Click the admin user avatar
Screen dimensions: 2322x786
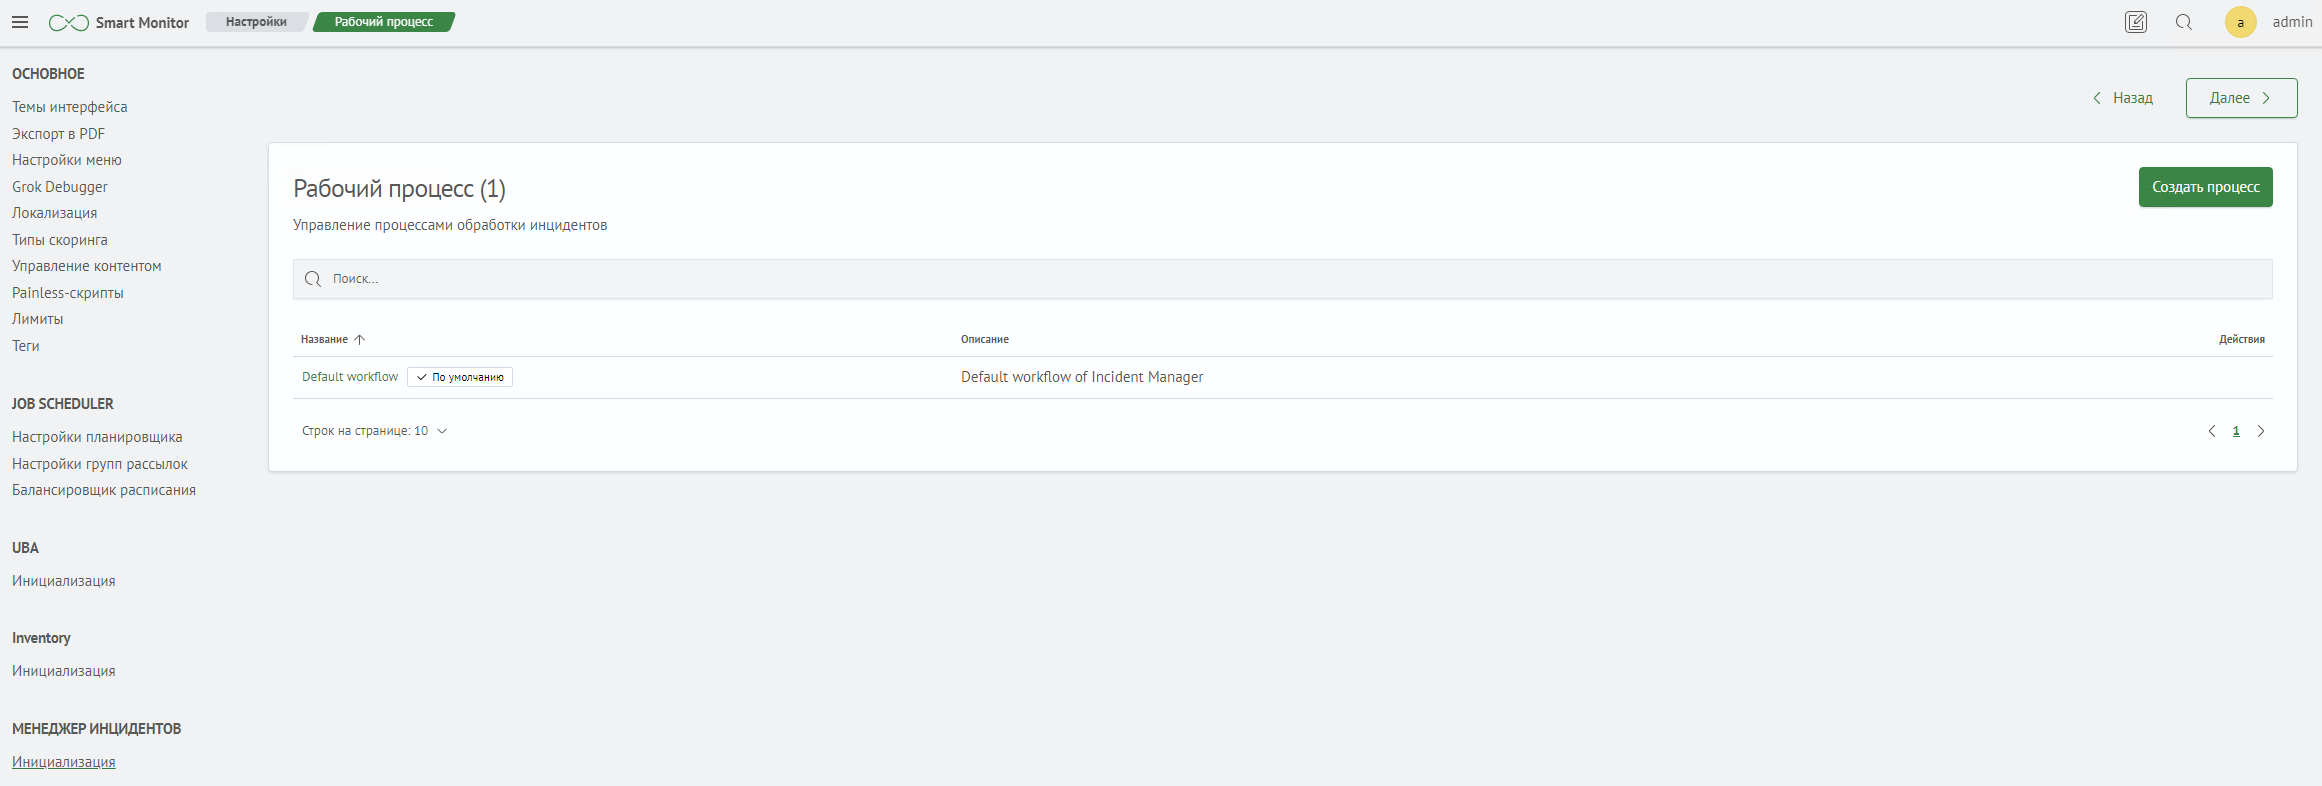(2240, 22)
